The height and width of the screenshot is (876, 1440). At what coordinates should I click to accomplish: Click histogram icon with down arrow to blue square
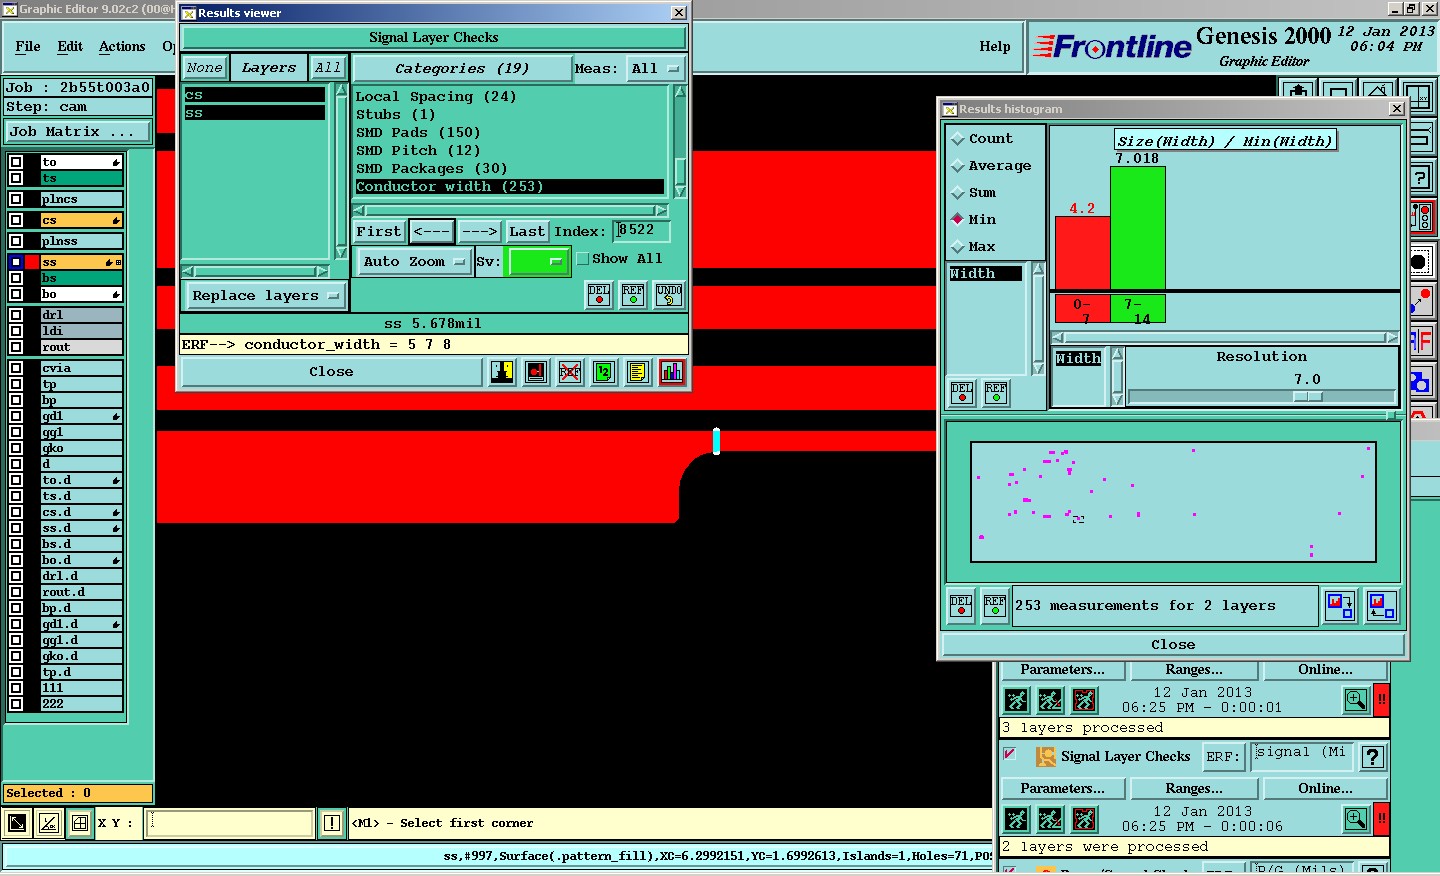[1340, 606]
